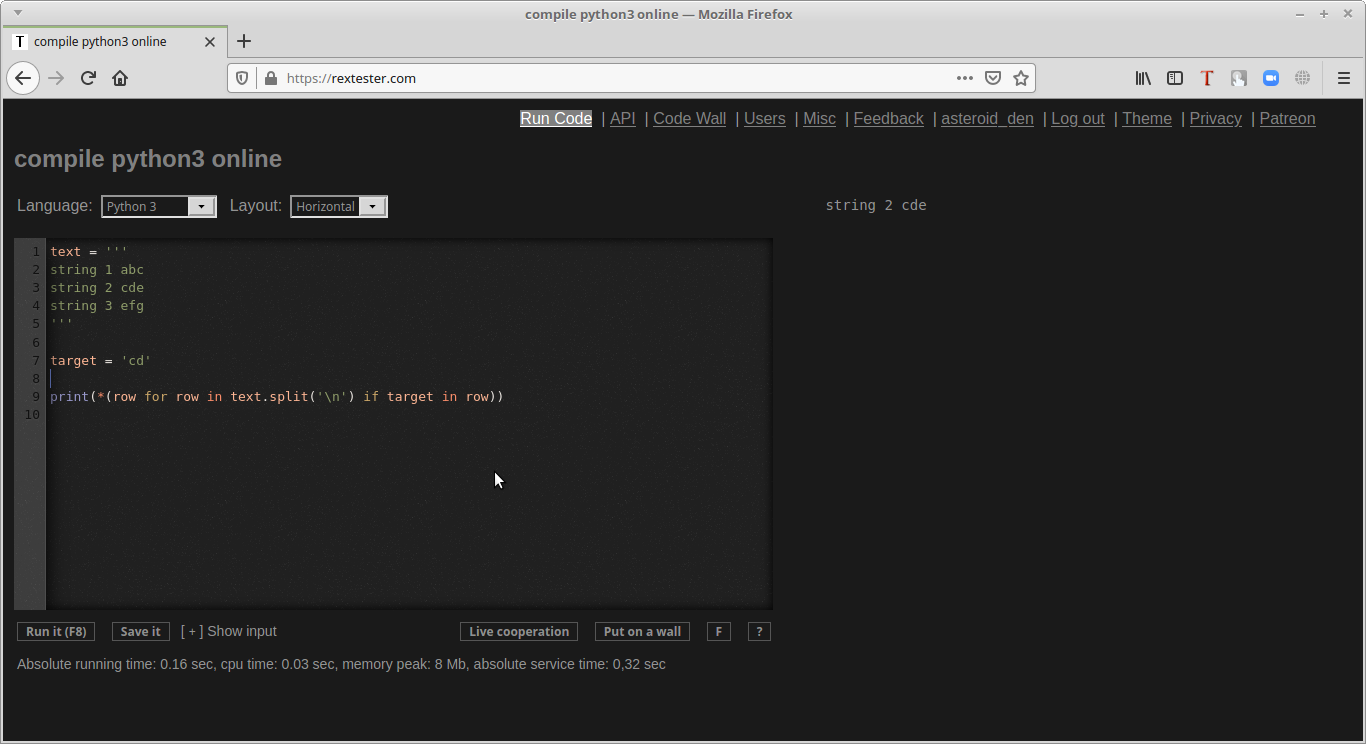Toggle the sidebar view icon
Image resolution: width=1366 pixels, height=744 pixels.
pyautogui.click(x=1175, y=78)
